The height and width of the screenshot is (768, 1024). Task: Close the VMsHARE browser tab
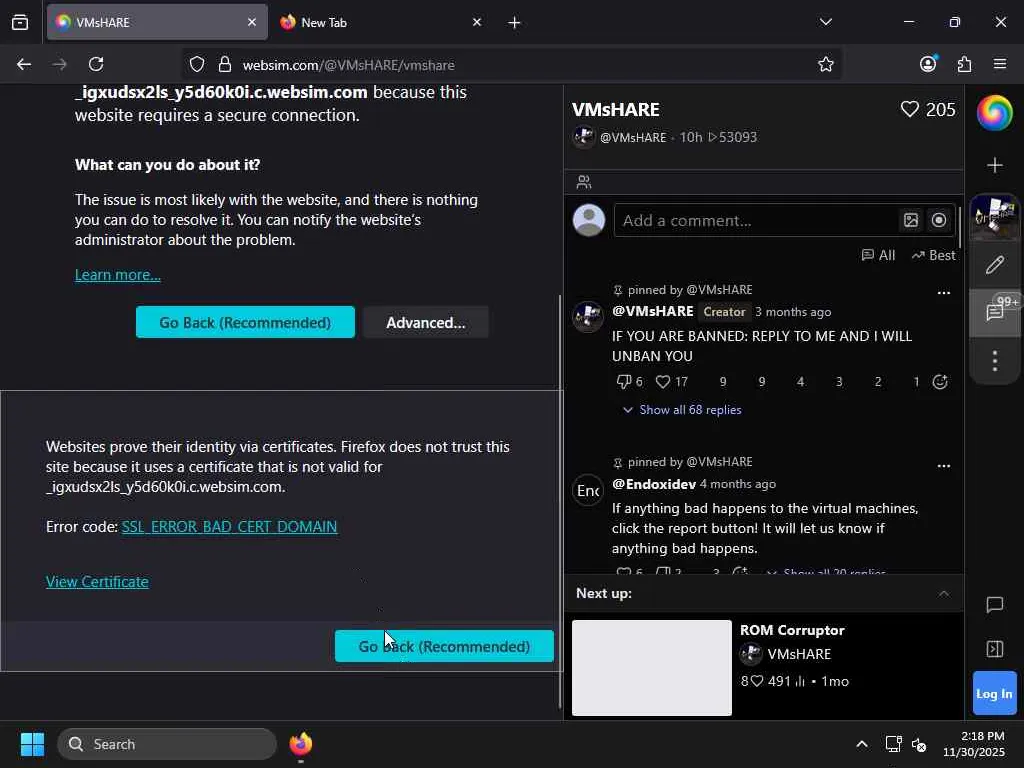tap(251, 22)
